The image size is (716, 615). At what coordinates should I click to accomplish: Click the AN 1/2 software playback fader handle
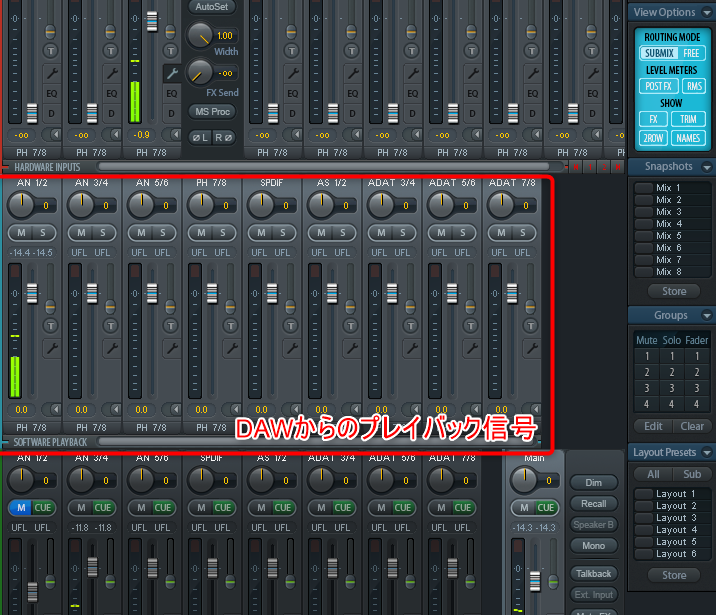point(32,293)
